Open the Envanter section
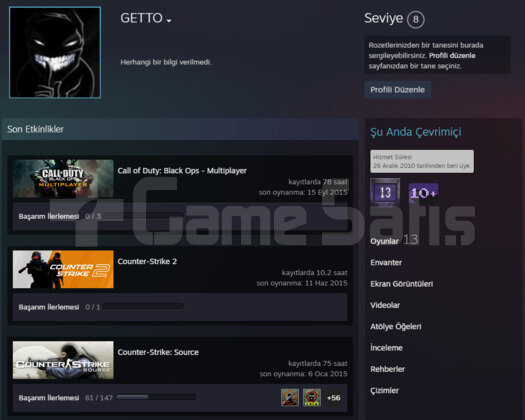Viewport: 525px width, 420px height. tap(386, 263)
